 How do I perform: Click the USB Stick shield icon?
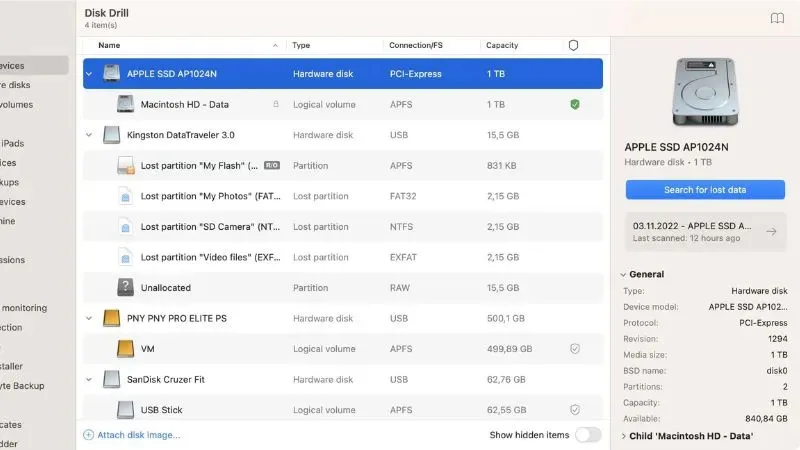point(575,410)
